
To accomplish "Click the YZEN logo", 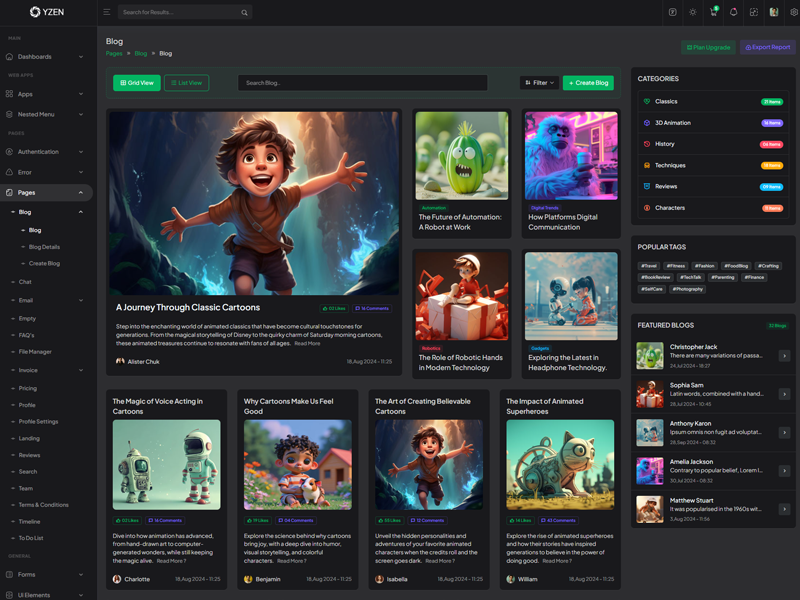I will coord(48,12).
